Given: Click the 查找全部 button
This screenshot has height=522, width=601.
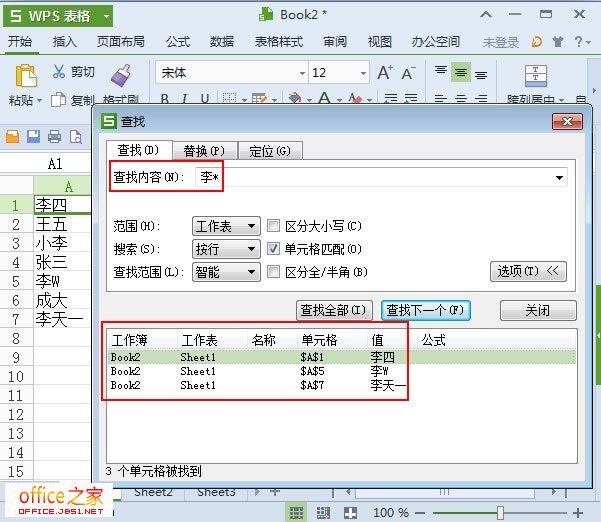Looking at the screenshot, I should tap(335, 310).
